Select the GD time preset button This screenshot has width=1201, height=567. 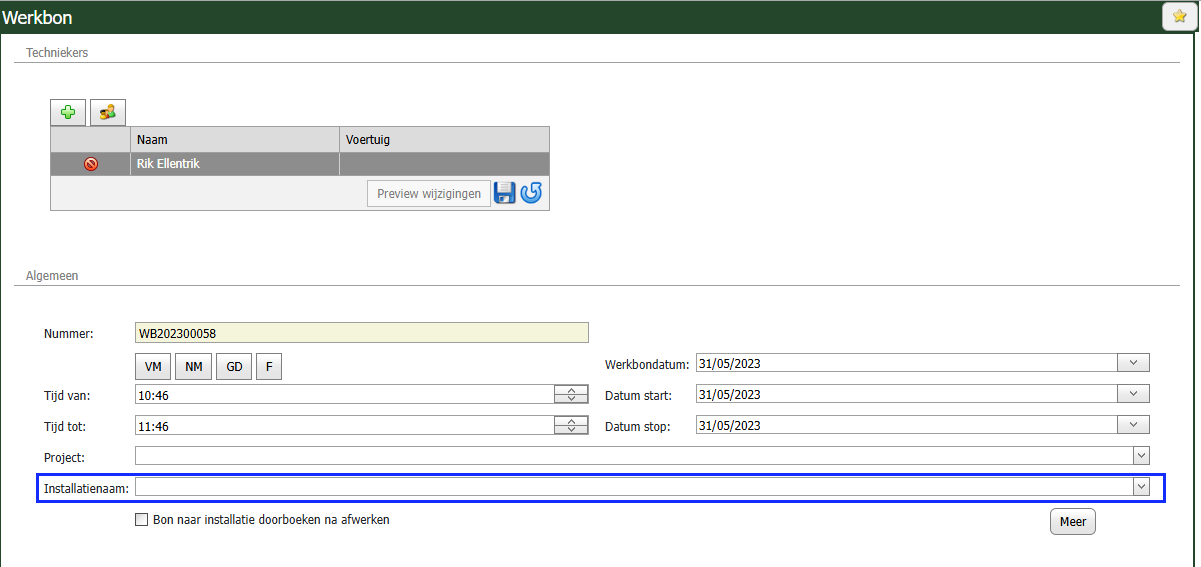pyautogui.click(x=234, y=367)
